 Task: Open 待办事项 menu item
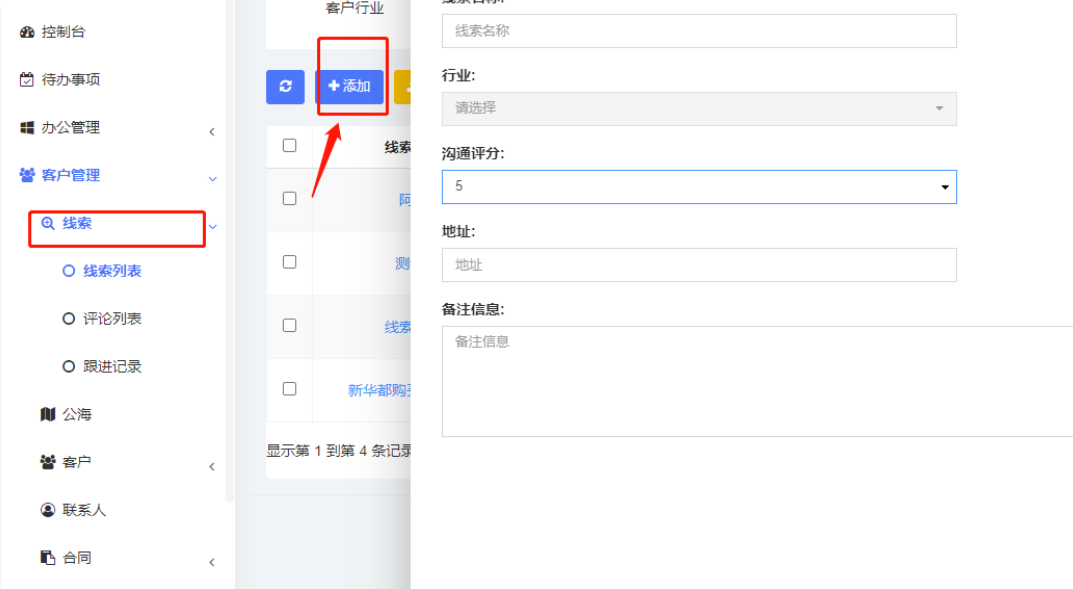[x=71, y=80]
